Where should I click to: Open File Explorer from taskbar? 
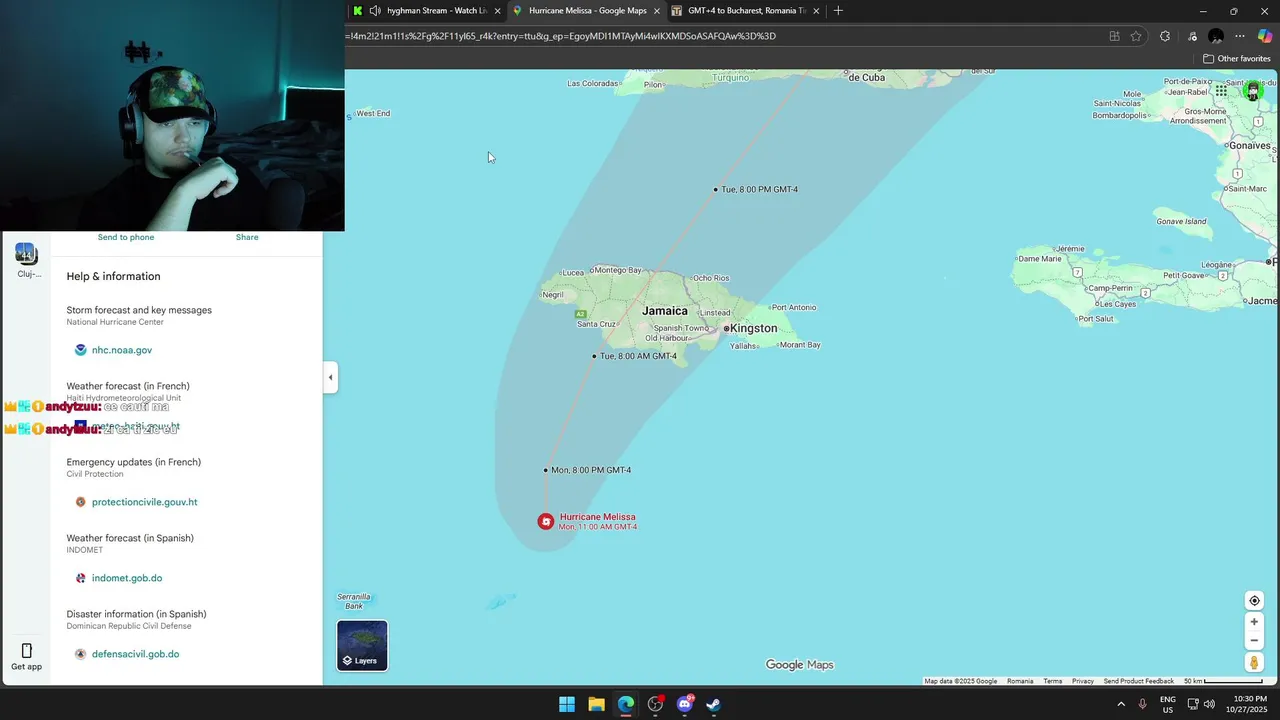pyautogui.click(x=596, y=704)
